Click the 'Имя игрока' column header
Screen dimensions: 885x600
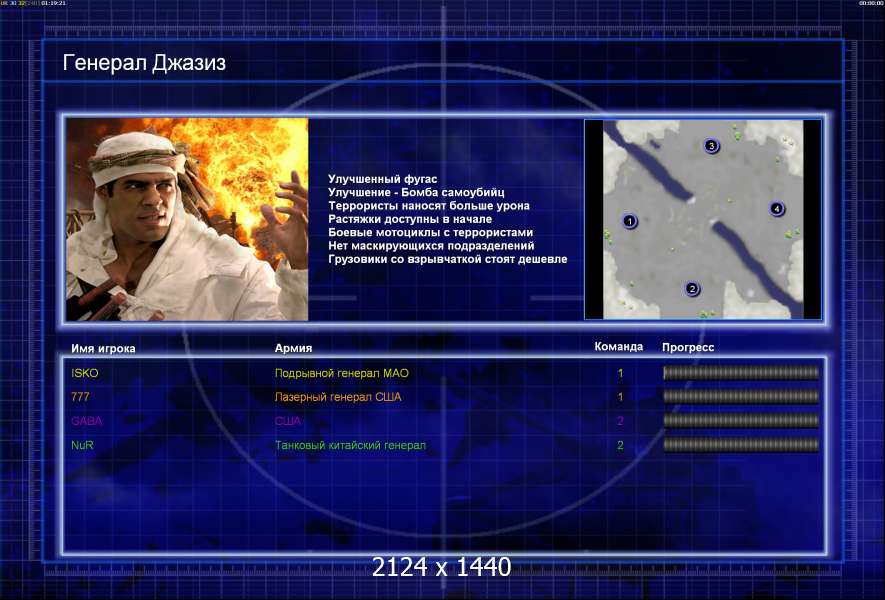coord(103,348)
